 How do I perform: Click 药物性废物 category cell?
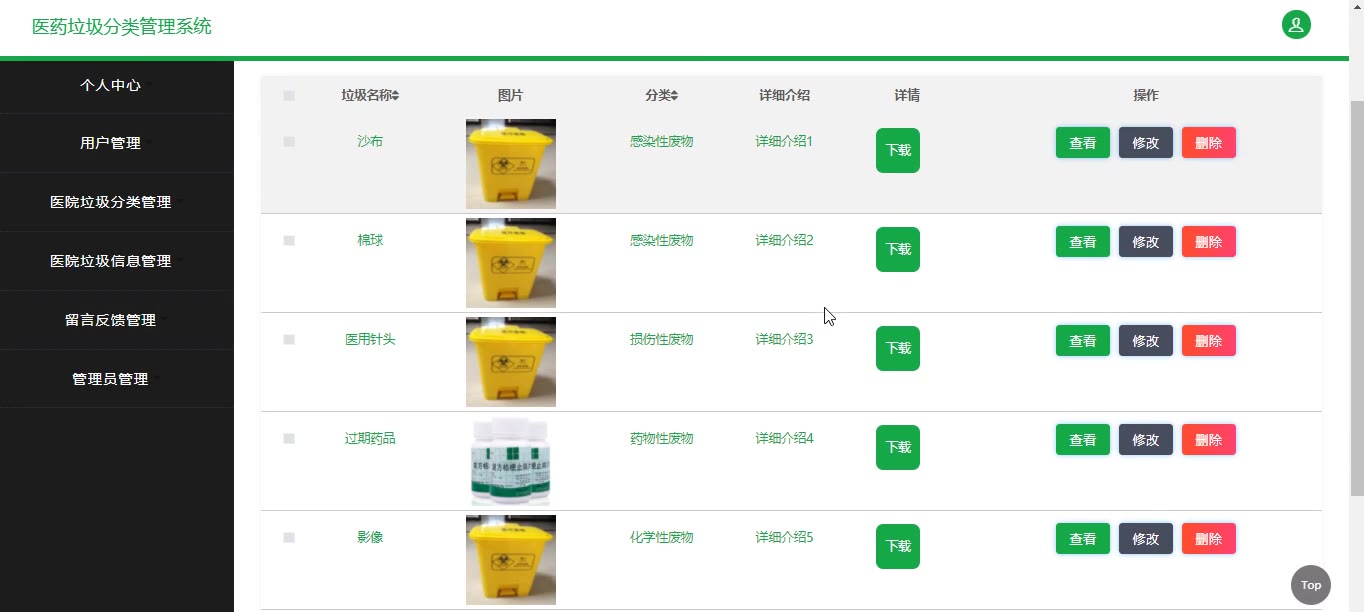pos(661,439)
